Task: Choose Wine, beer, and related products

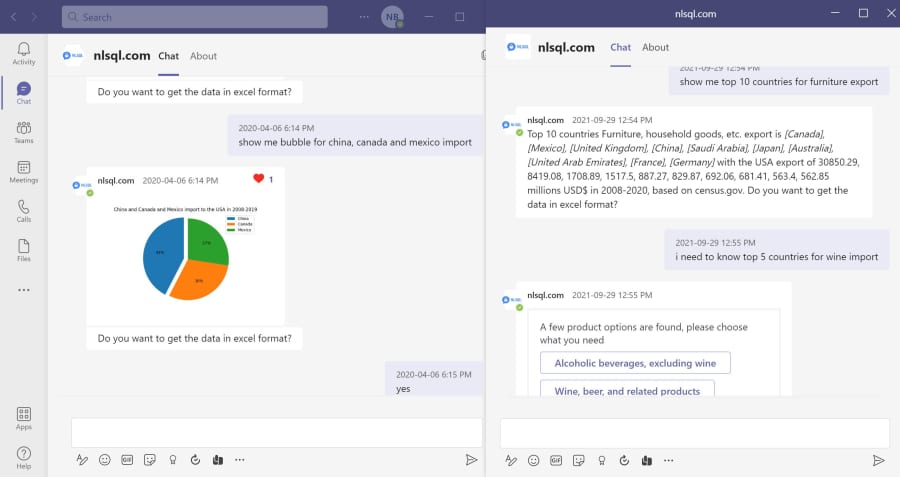Action: 627,389
